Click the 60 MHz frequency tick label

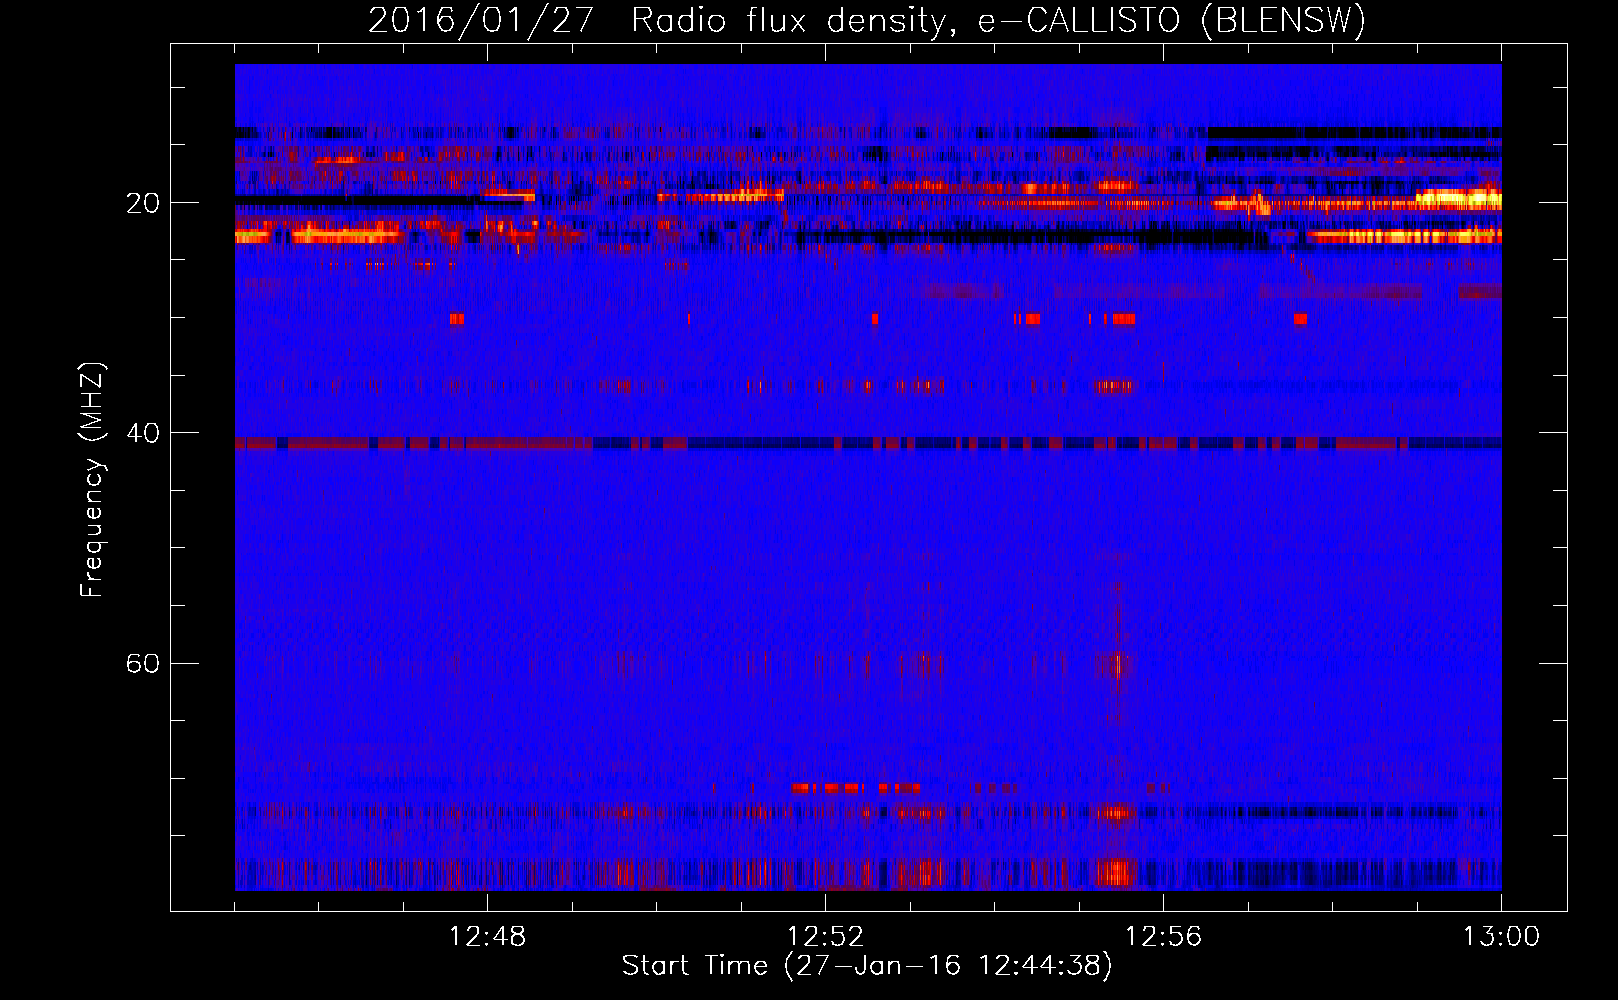coord(143,663)
